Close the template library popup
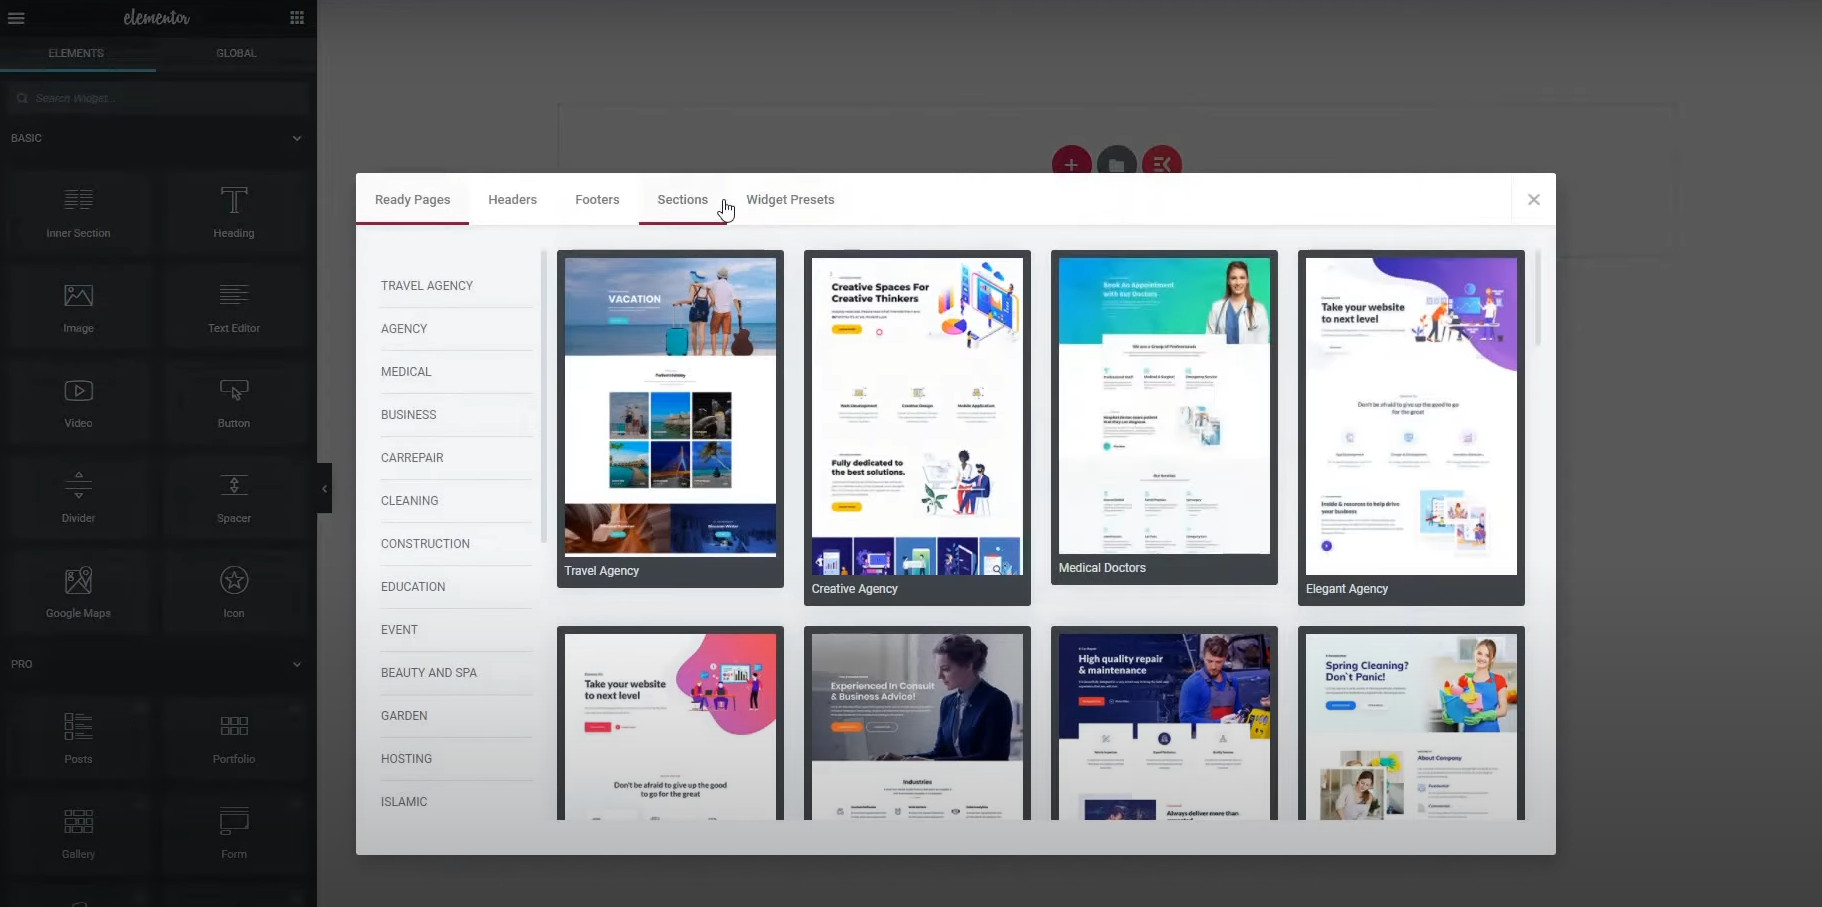 [1533, 200]
